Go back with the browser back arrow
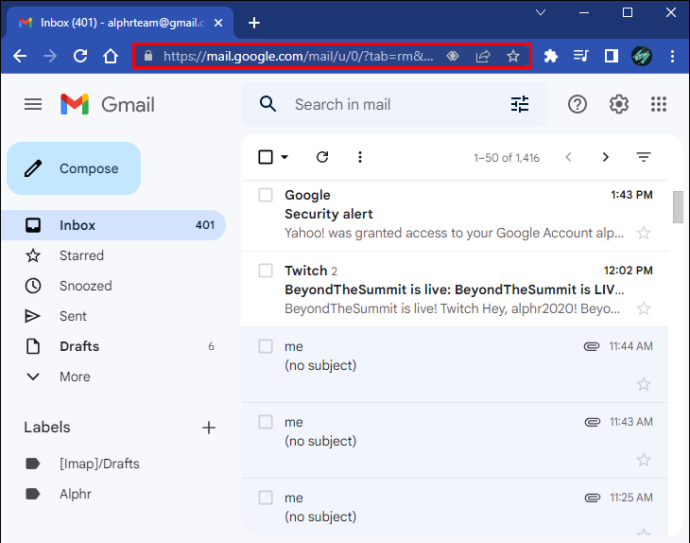Viewport: 690px width, 543px height. tap(20, 56)
